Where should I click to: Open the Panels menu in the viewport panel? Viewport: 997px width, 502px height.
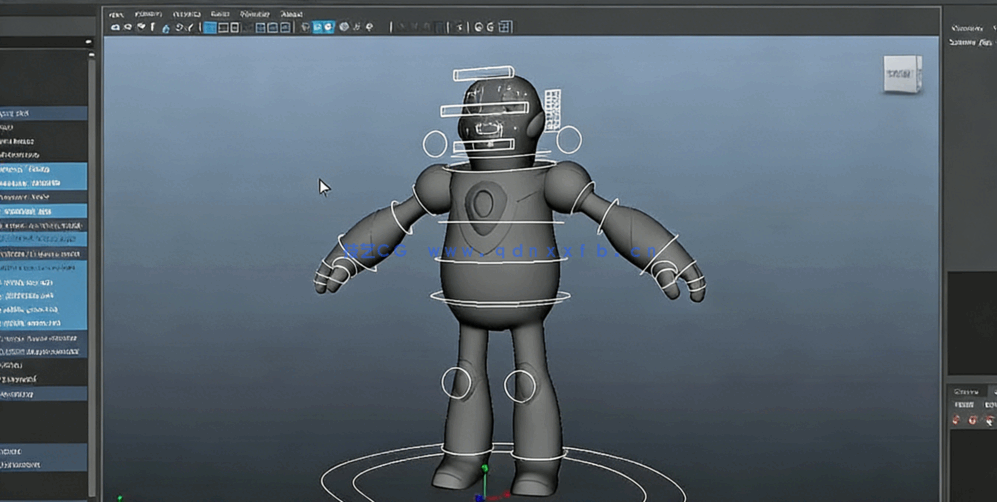pyautogui.click(x=291, y=14)
